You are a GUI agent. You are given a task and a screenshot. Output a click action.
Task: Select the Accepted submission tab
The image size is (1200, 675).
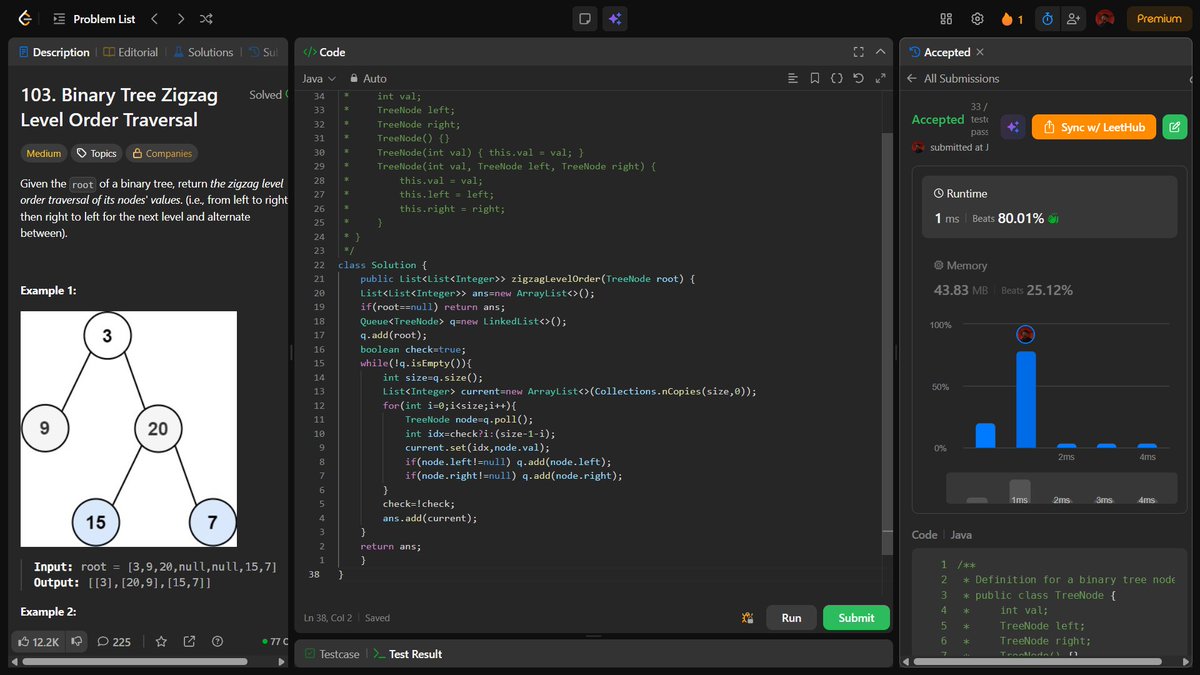pos(939,52)
